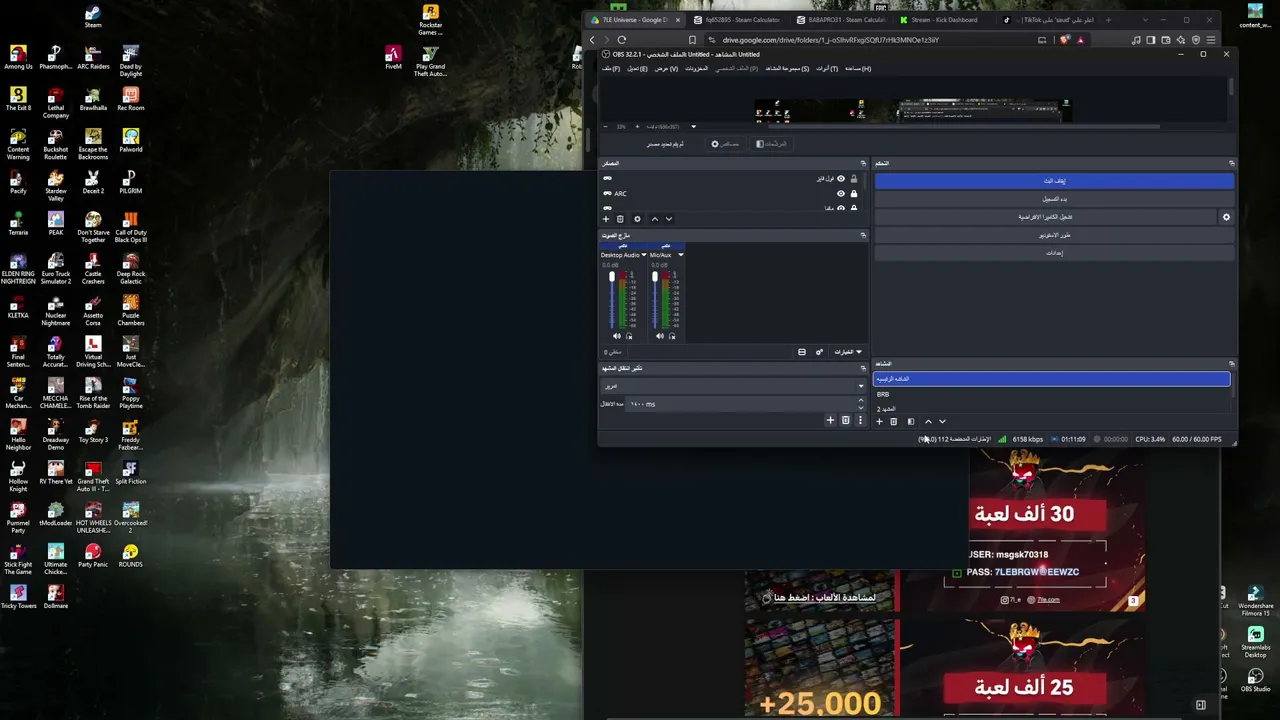This screenshot has width=1280, height=720.
Task: Open Mic/Aux channel options arrow
Action: pyautogui.click(x=681, y=255)
